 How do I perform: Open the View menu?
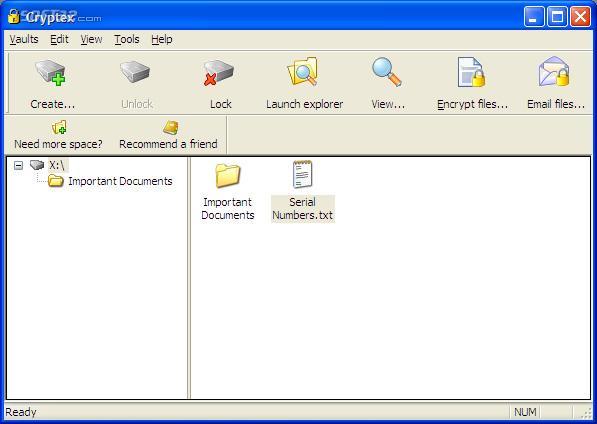pos(91,39)
